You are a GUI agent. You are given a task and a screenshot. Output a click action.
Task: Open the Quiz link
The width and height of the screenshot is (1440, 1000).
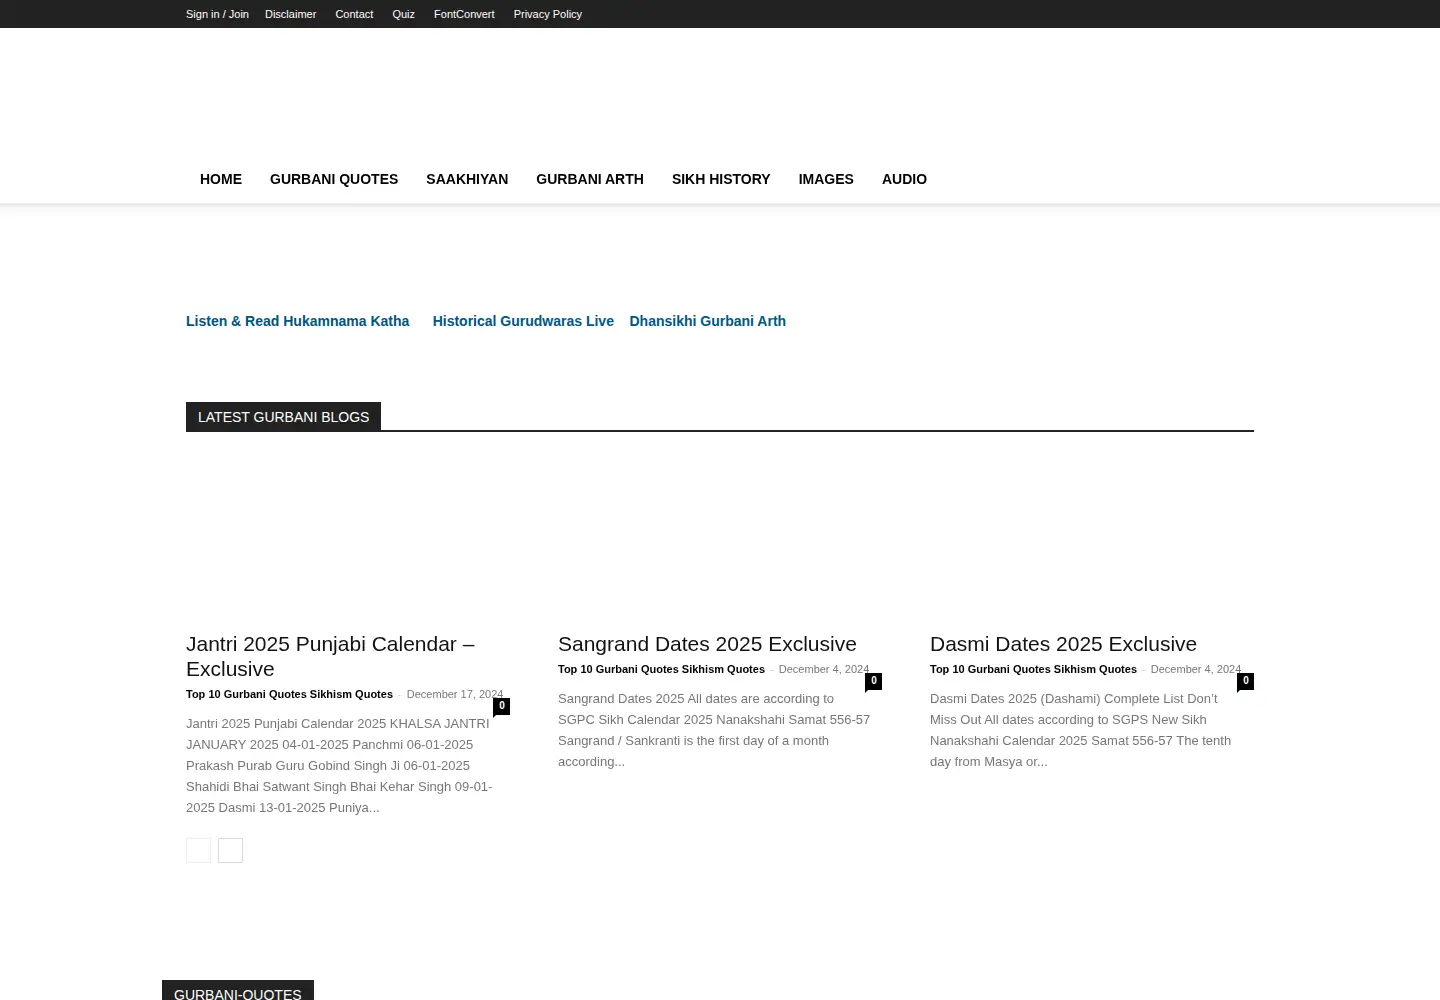(x=403, y=14)
